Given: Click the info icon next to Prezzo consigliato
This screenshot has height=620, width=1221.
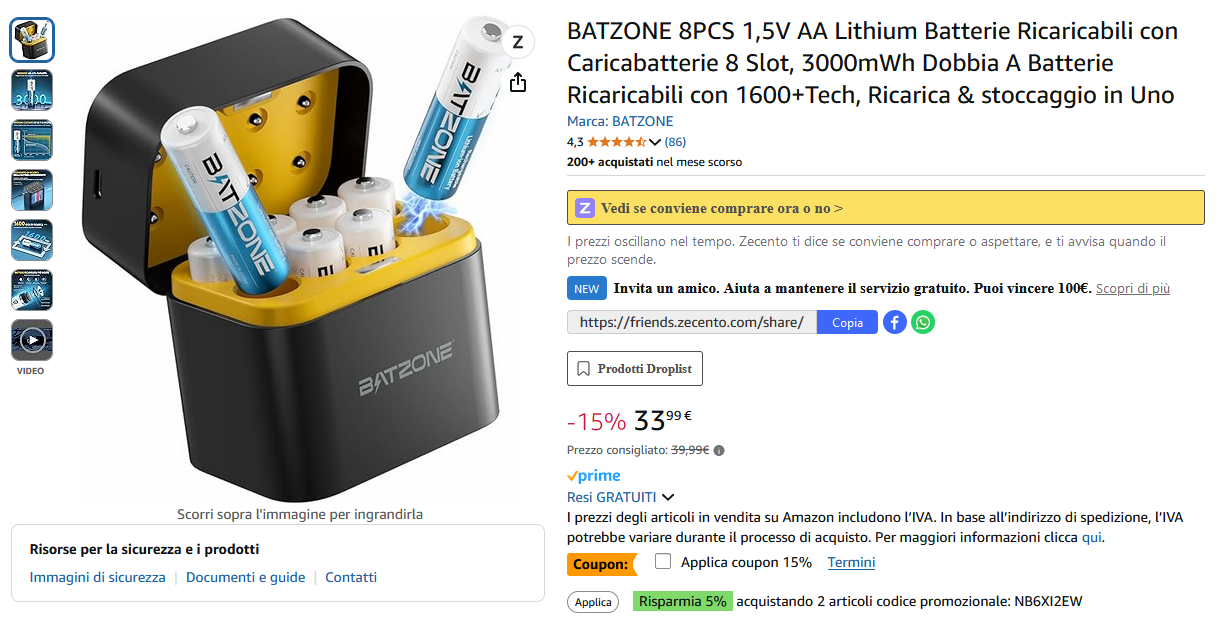Looking at the screenshot, I should (x=720, y=450).
